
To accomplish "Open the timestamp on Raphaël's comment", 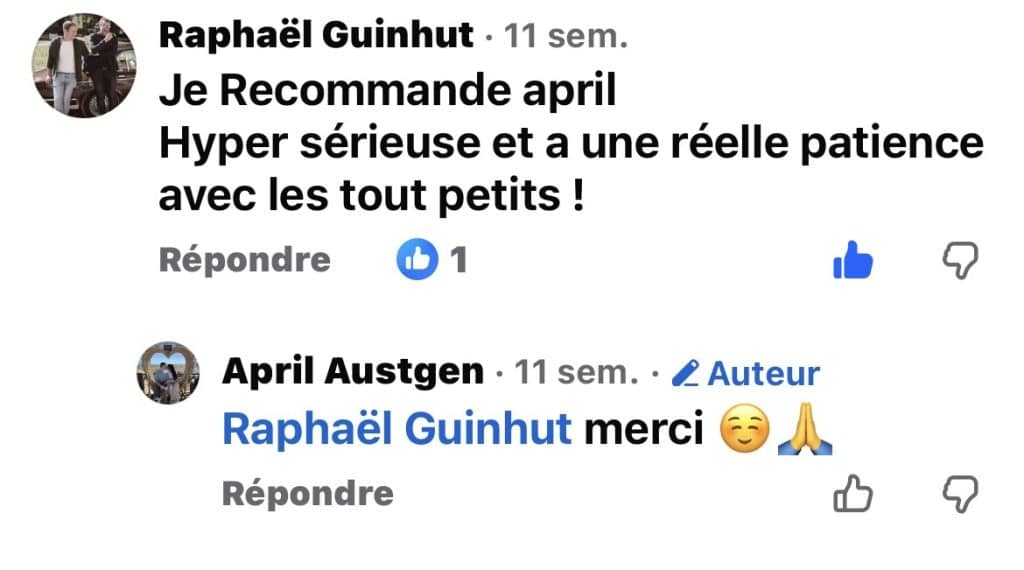I will 567,38.
